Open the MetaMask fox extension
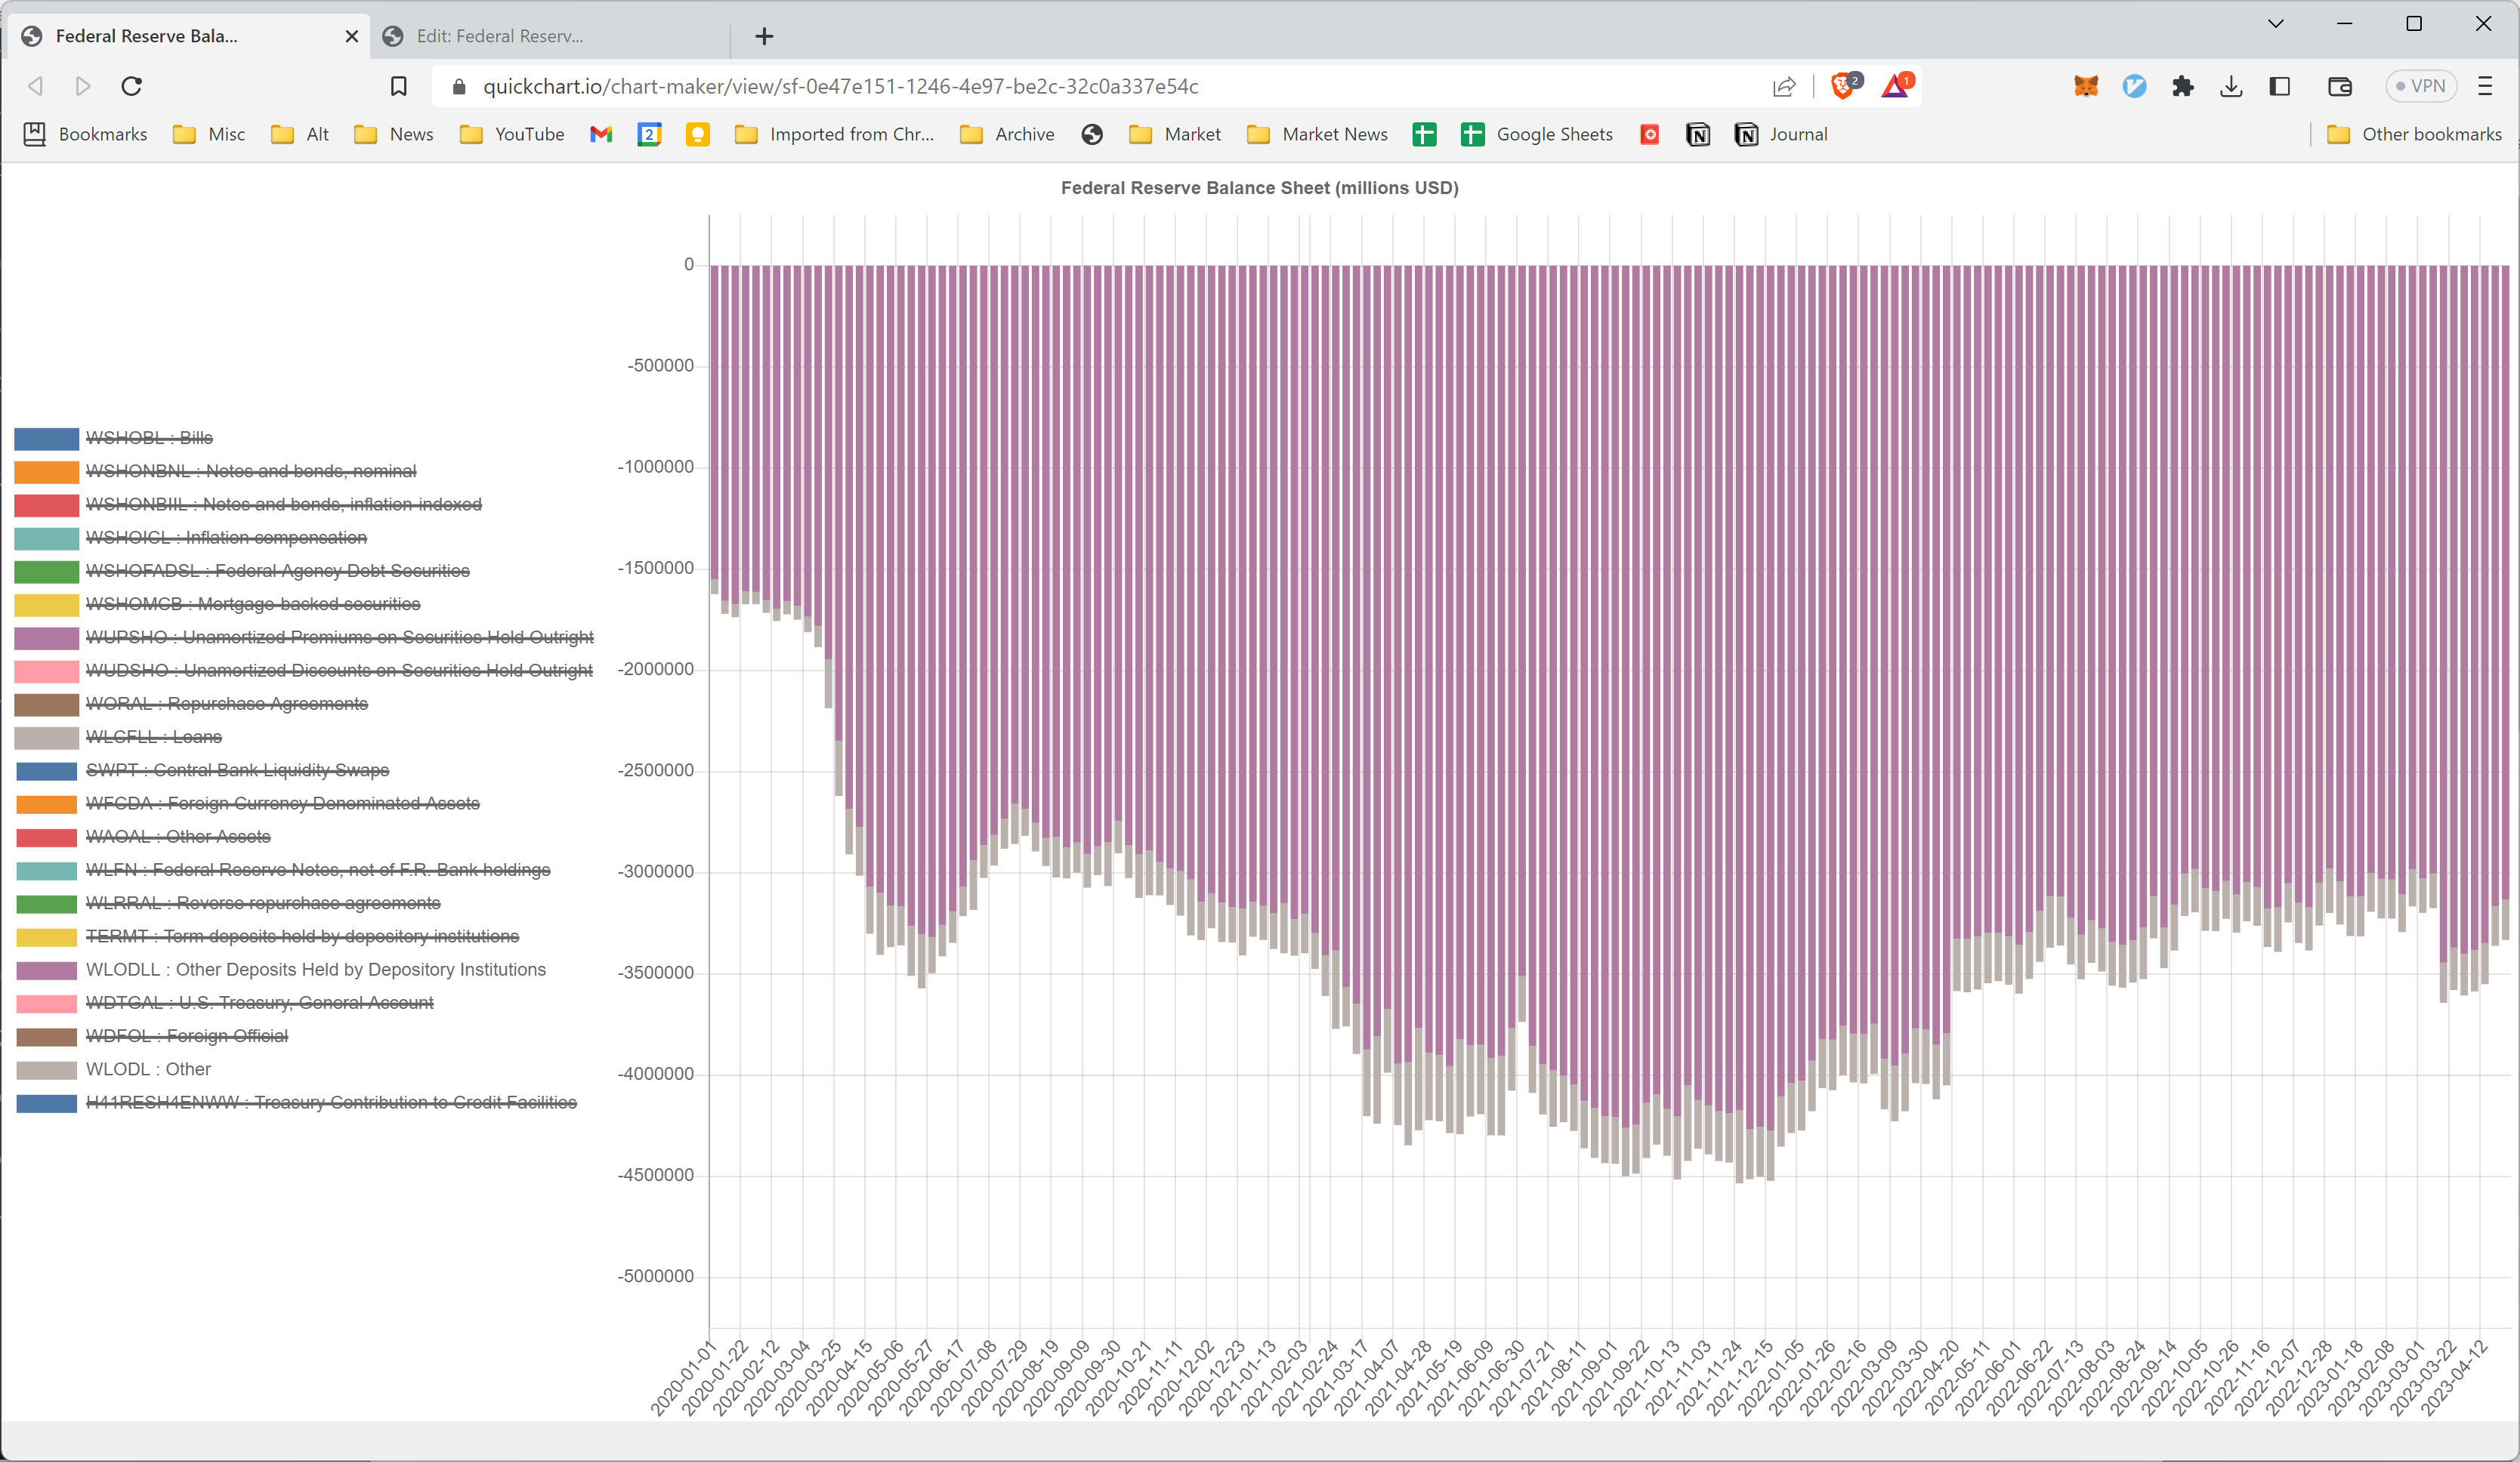2520x1462 pixels. [x=2086, y=86]
